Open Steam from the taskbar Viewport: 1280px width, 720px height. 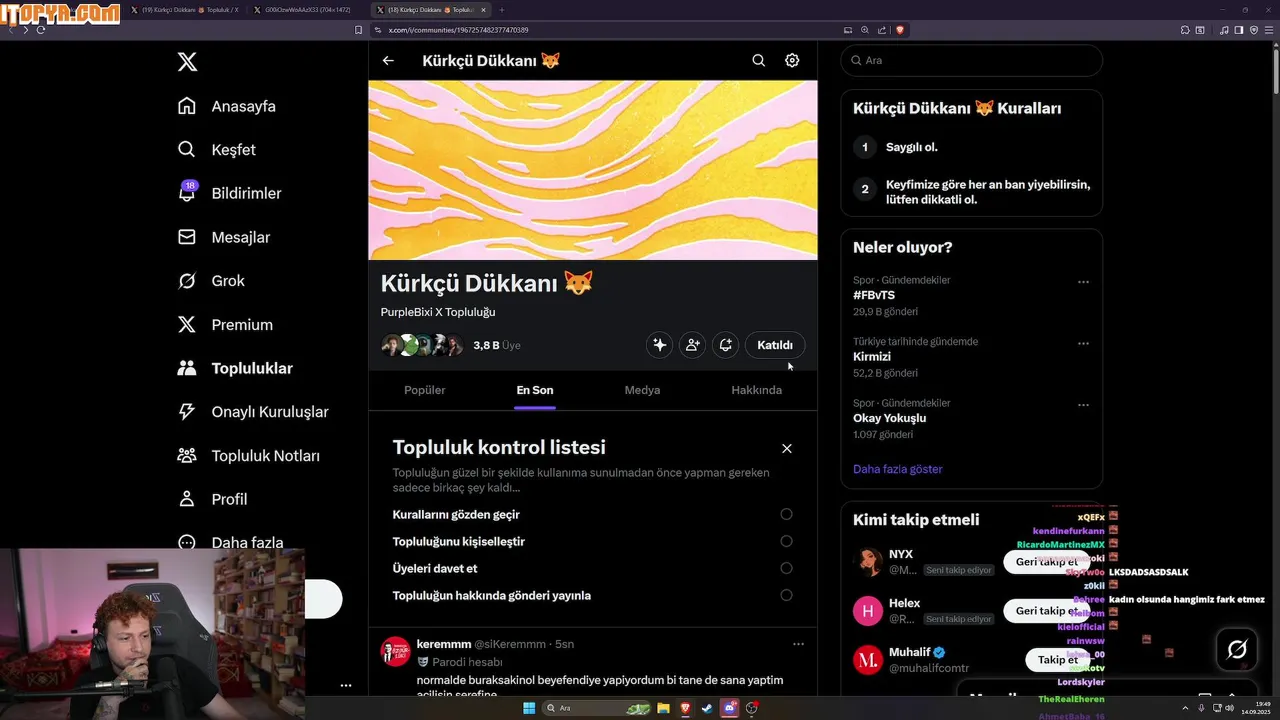tap(708, 708)
